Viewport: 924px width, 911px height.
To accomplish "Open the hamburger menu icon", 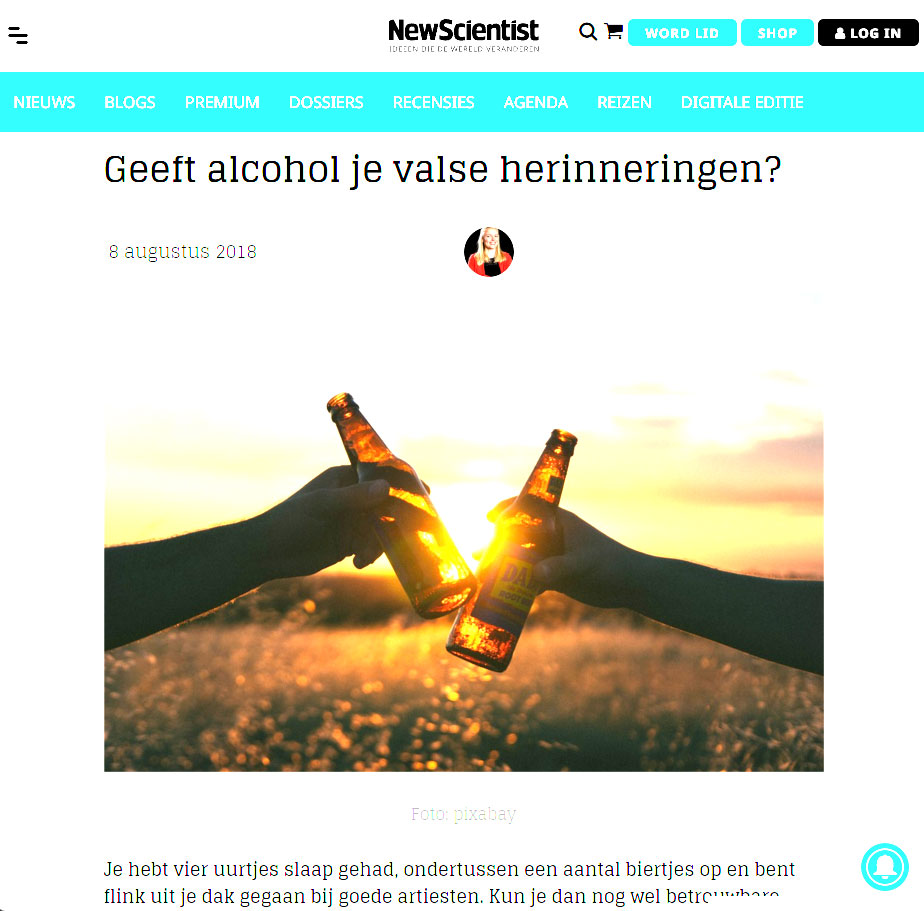I will 18,35.
